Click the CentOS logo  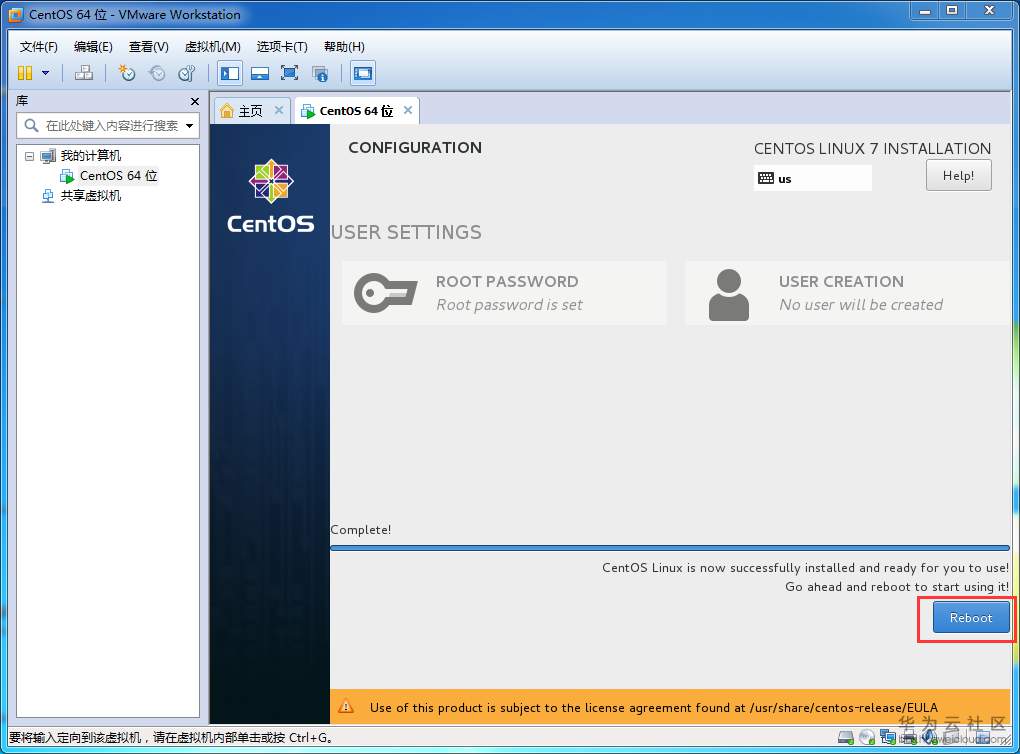click(x=271, y=196)
